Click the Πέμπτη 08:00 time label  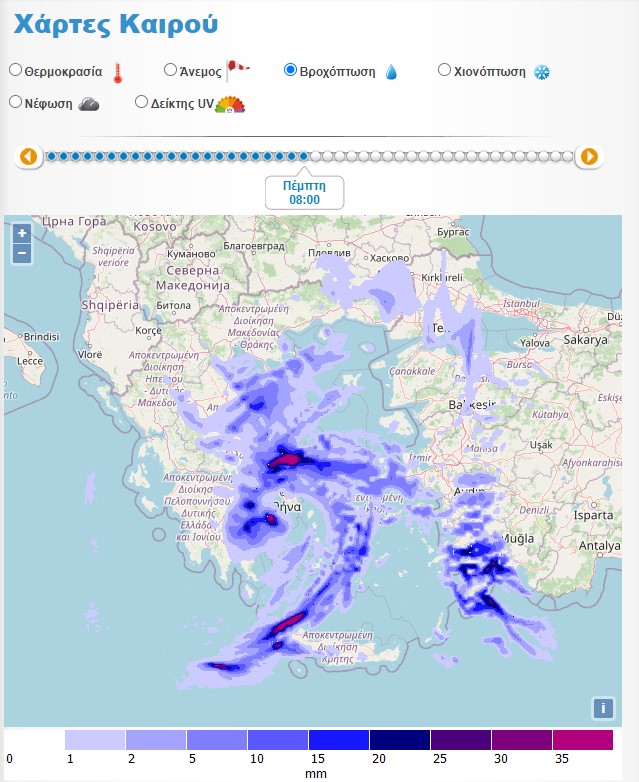[x=304, y=192]
